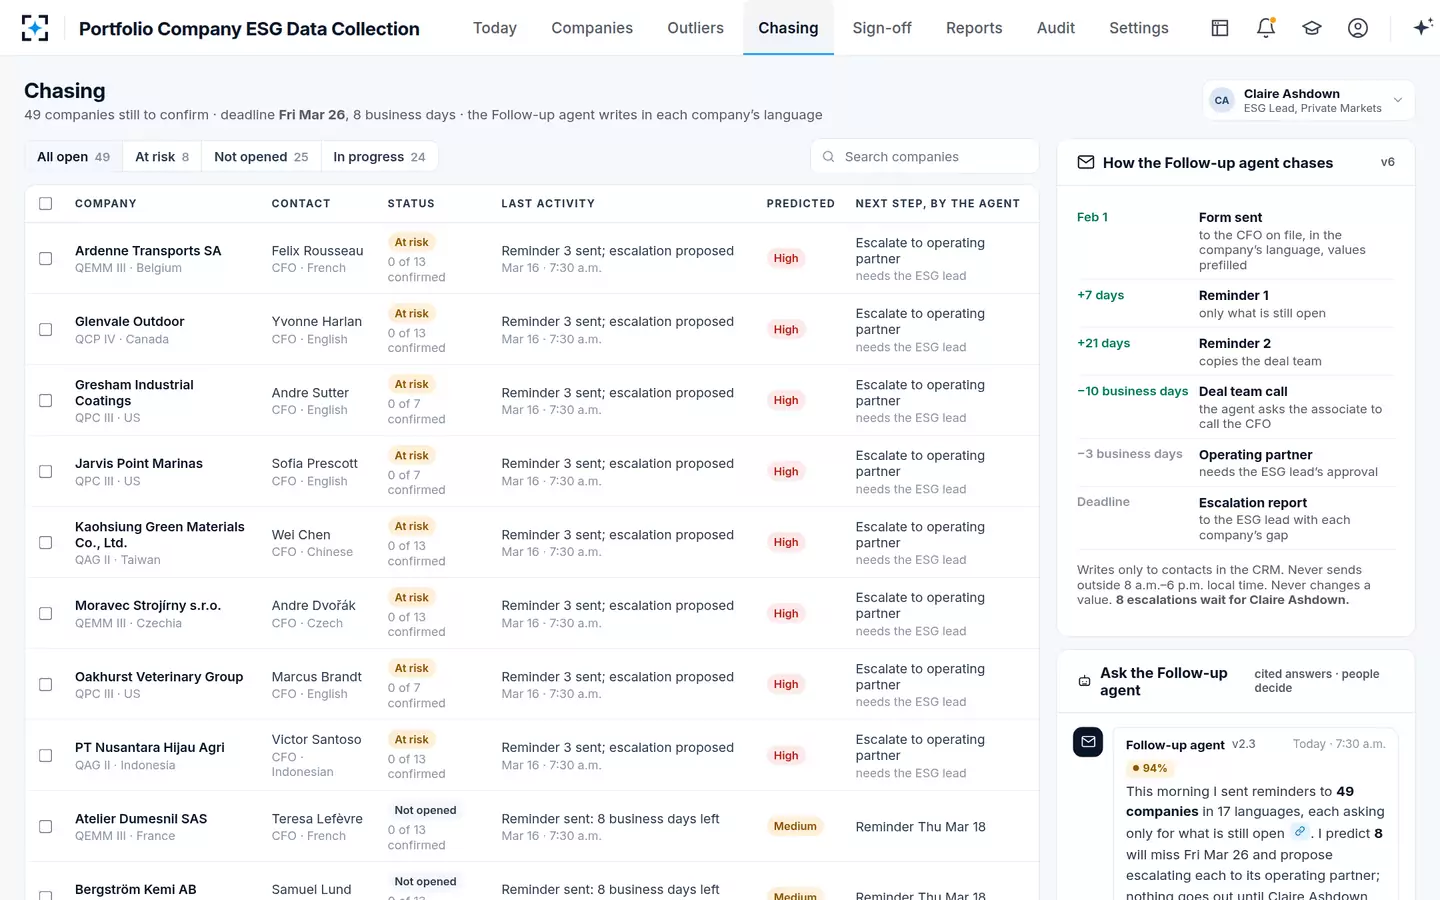Viewport: 1440px width, 900px height.
Task: Switch to the Today tab
Action: point(495,28)
